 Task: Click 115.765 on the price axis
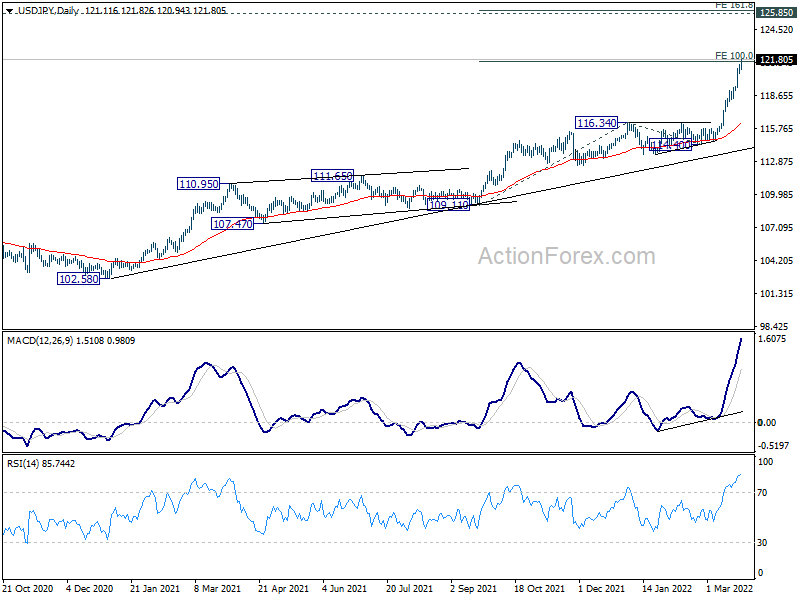[777, 129]
